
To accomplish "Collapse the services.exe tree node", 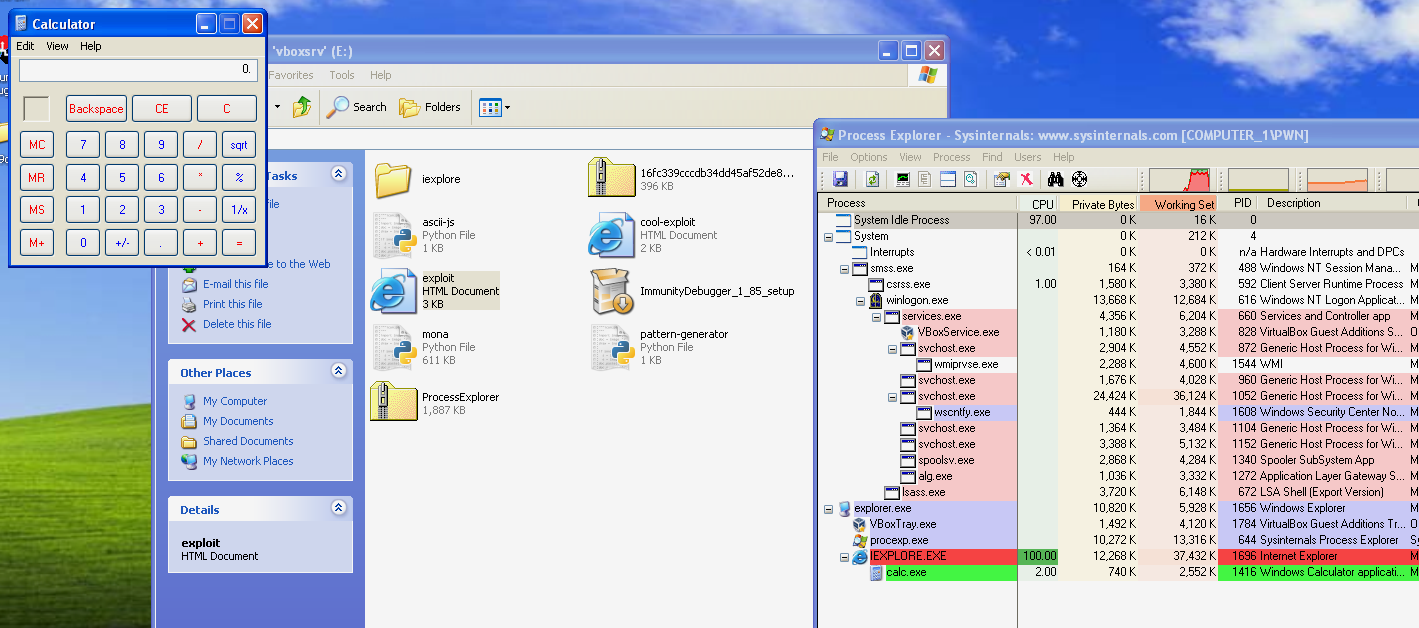I will pos(876,316).
